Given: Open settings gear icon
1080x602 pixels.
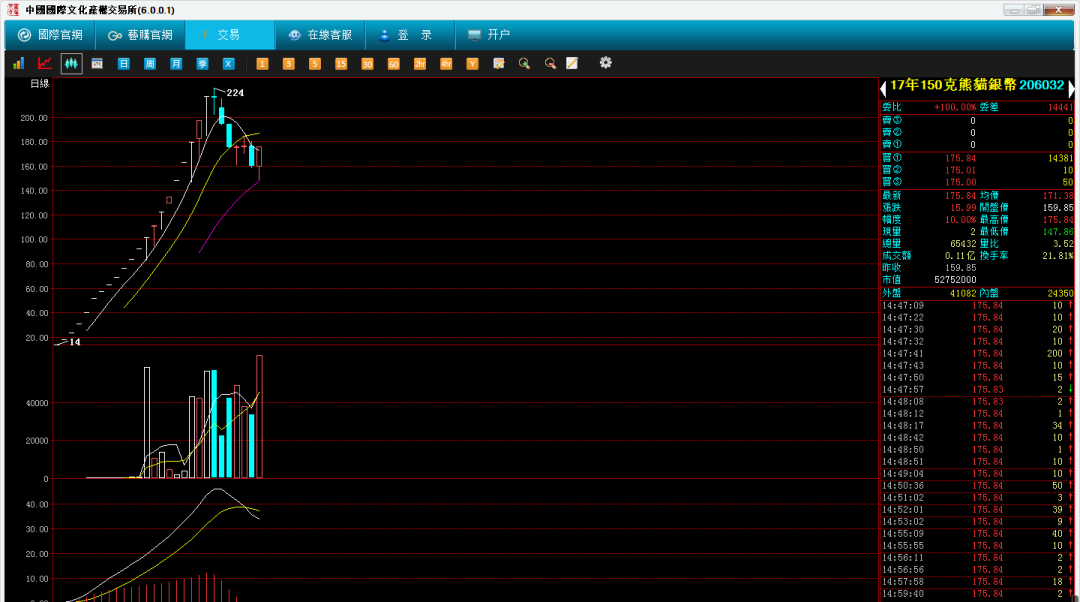Looking at the screenshot, I should 605,63.
